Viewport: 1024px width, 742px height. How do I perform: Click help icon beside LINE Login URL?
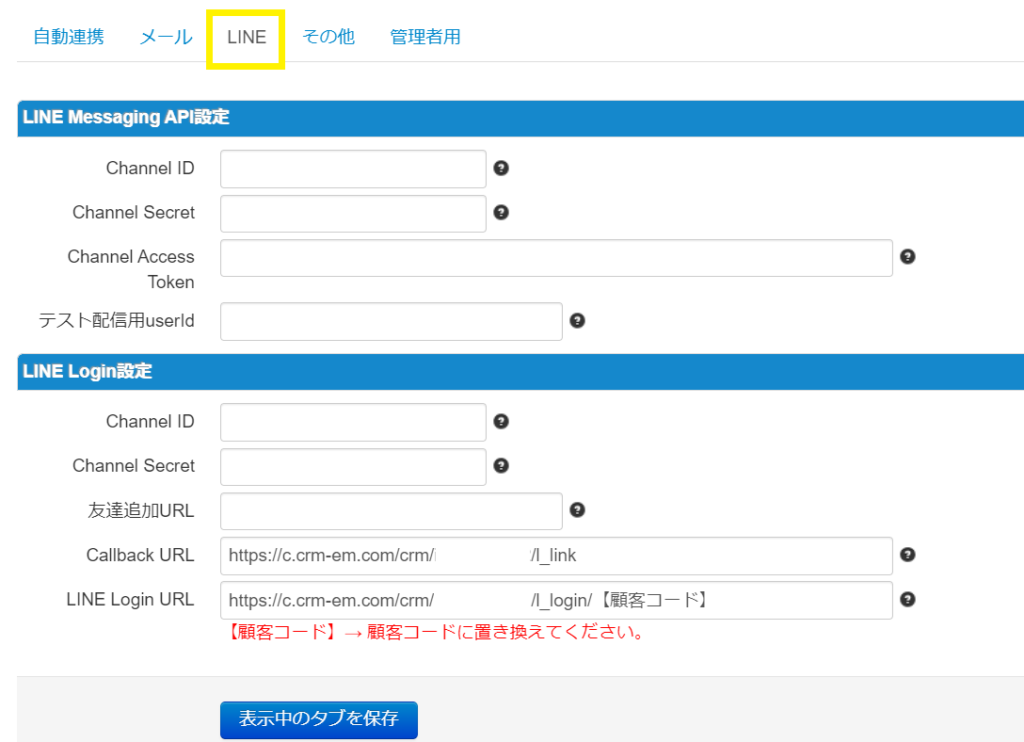point(908,599)
